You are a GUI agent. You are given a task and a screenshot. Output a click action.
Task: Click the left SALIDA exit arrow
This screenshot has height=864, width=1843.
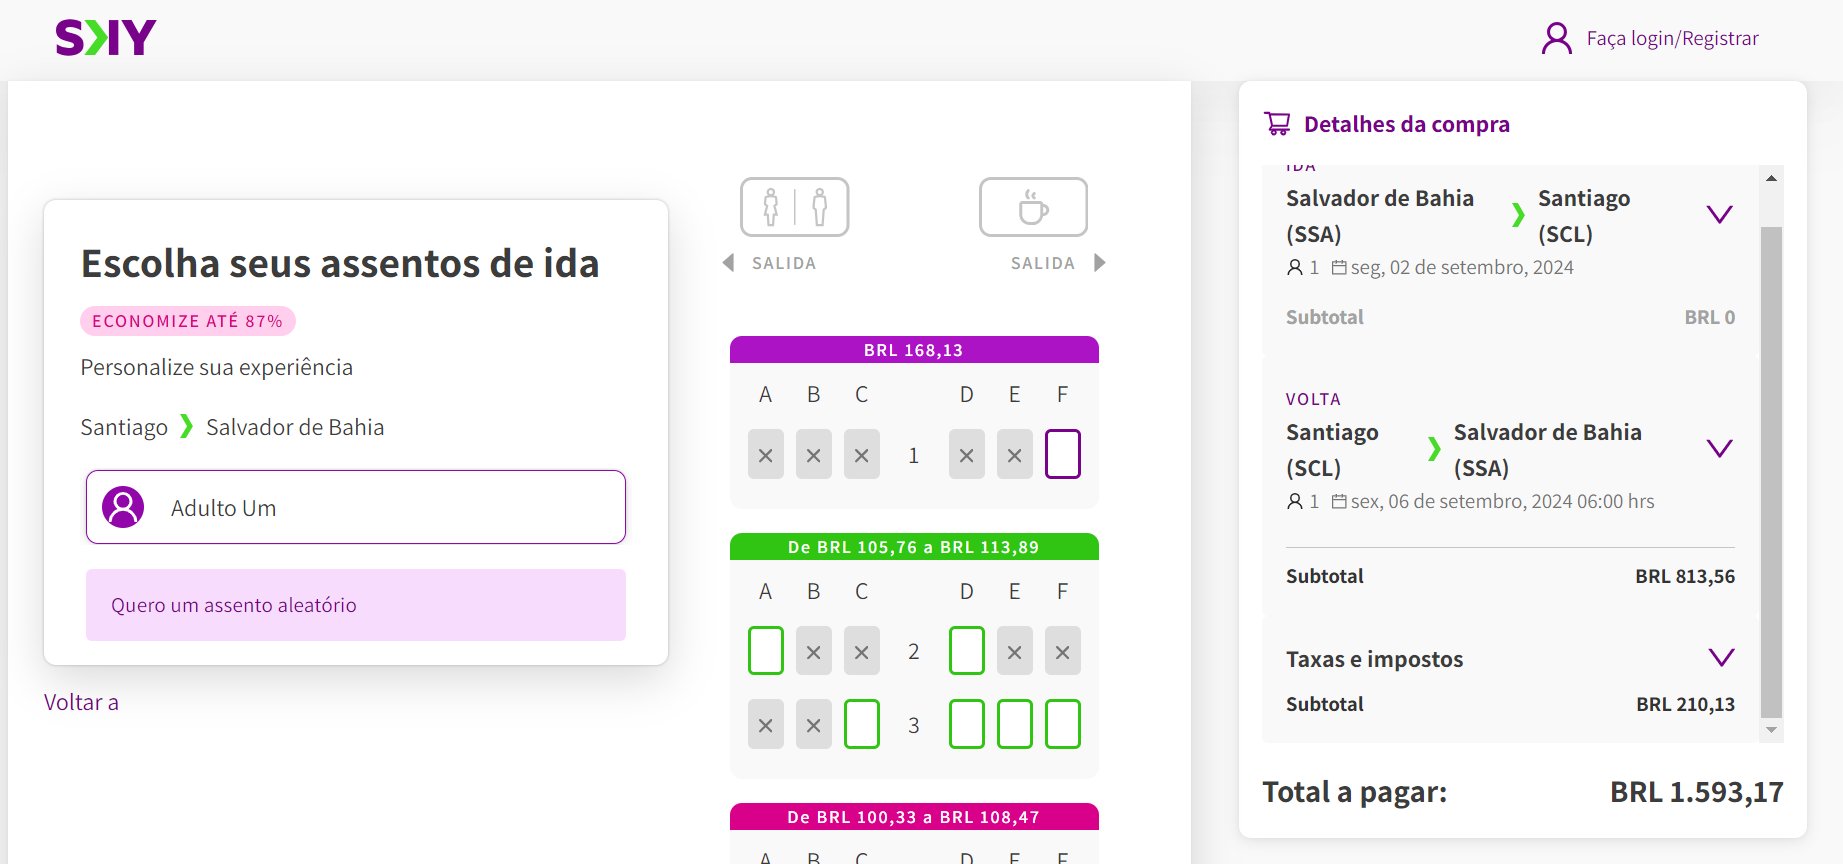click(728, 263)
